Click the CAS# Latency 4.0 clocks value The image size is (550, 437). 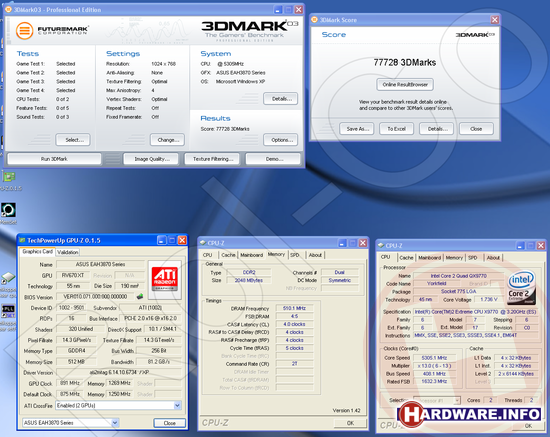coord(294,324)
